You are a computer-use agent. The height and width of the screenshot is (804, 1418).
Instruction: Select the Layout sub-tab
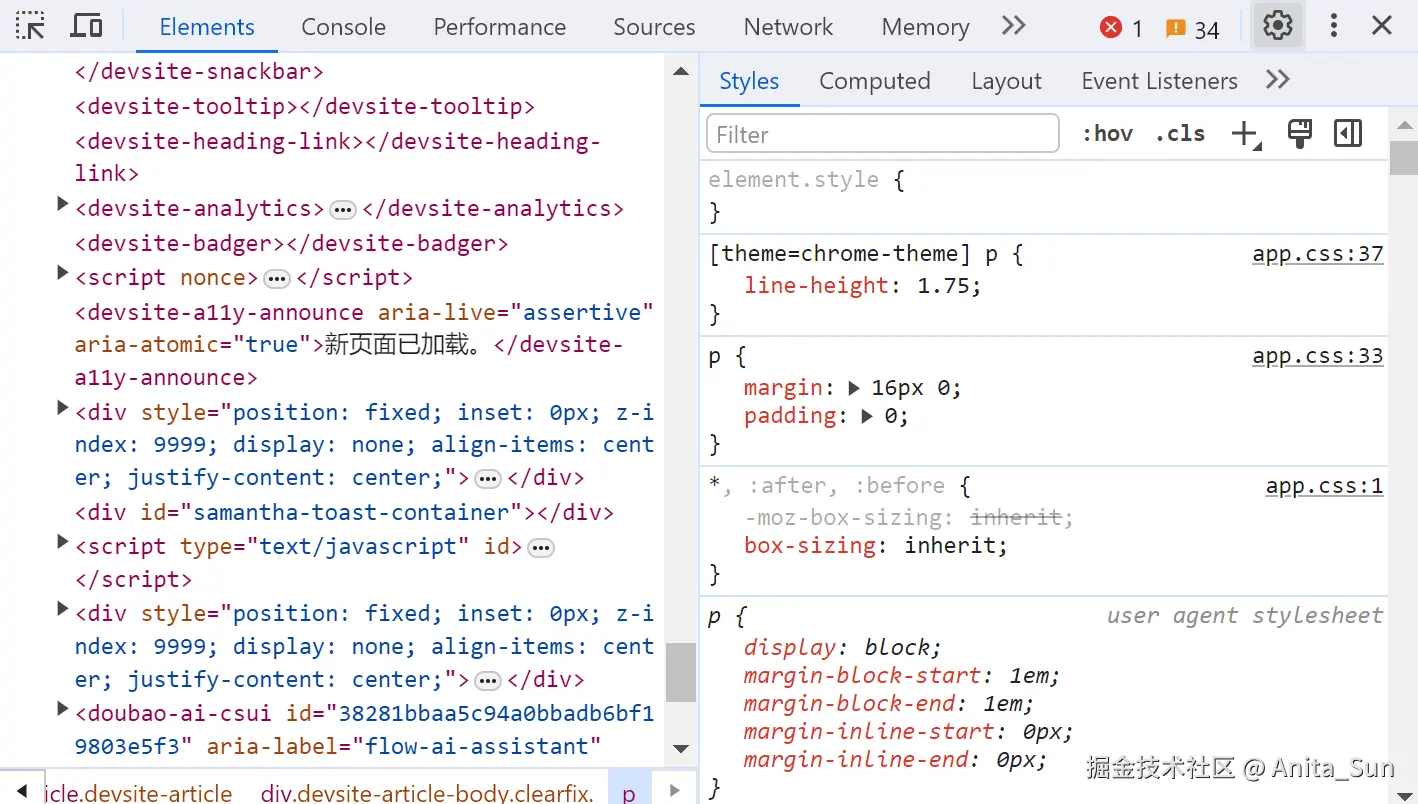pos(1006,81)
